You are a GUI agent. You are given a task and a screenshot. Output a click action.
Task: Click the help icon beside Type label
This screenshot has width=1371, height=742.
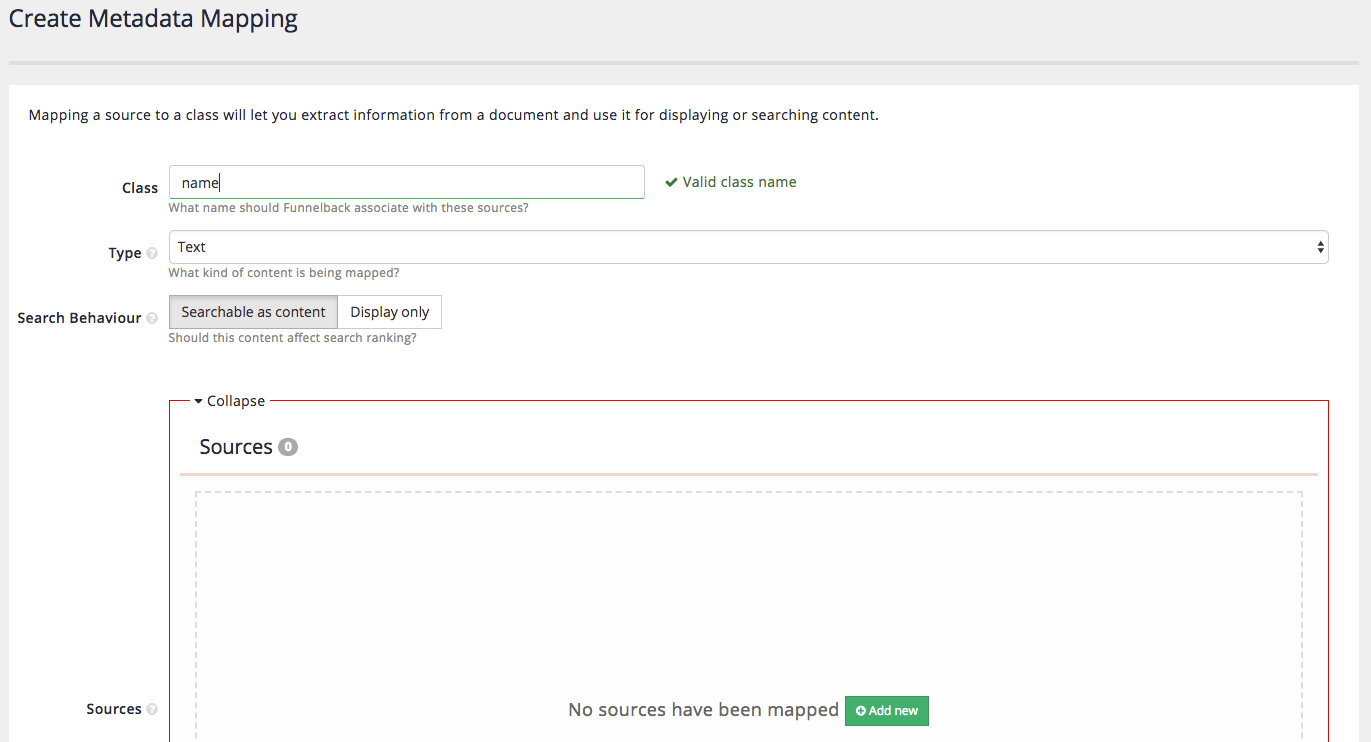152,254
